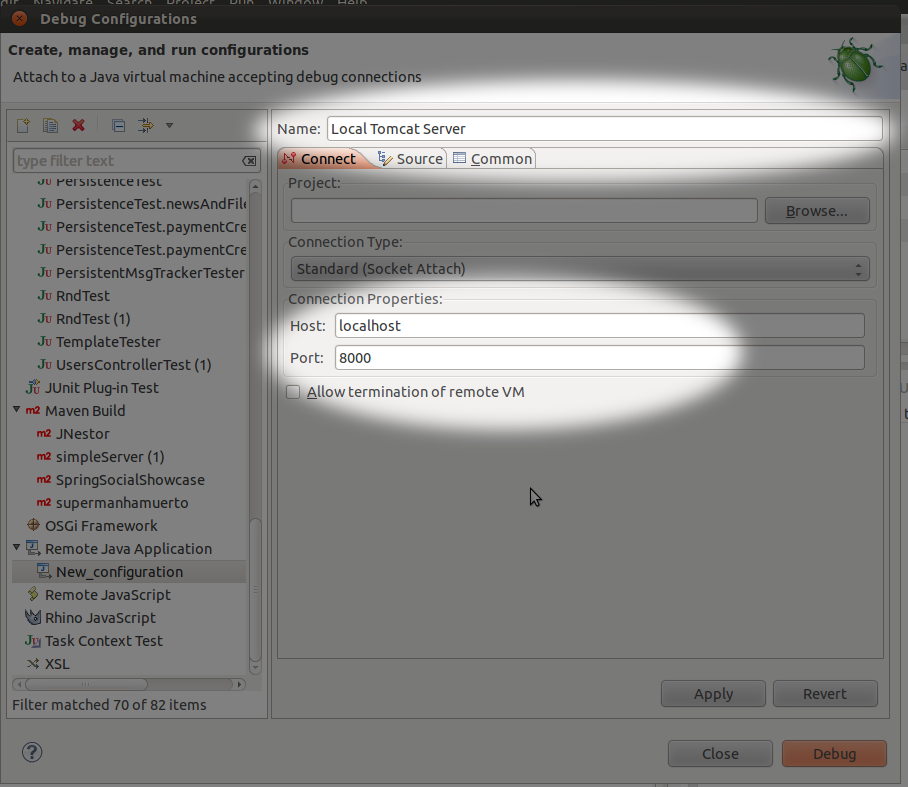Open the filter options dropdown arrow
Screen dimensions: 908x787
pyautogui.click(x=169, y=125)
